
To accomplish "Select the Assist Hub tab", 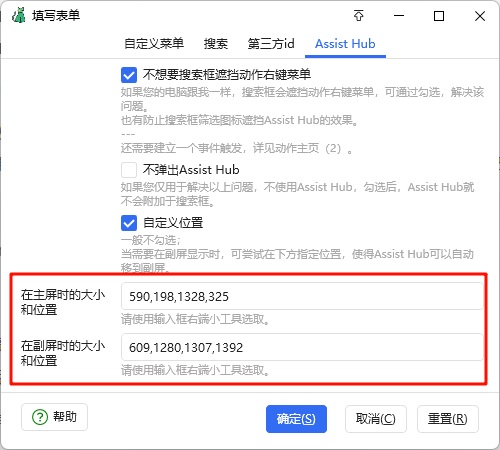I will pyautogui.click(x=345, y=44).
